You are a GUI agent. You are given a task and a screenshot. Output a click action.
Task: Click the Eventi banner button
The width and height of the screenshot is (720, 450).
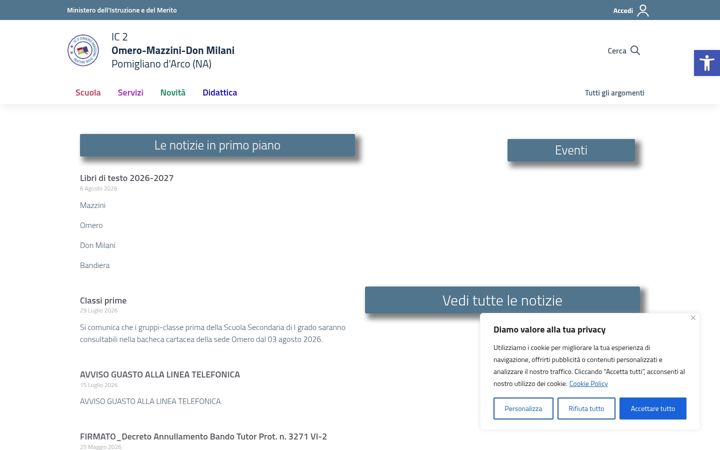tap(571, 150)
